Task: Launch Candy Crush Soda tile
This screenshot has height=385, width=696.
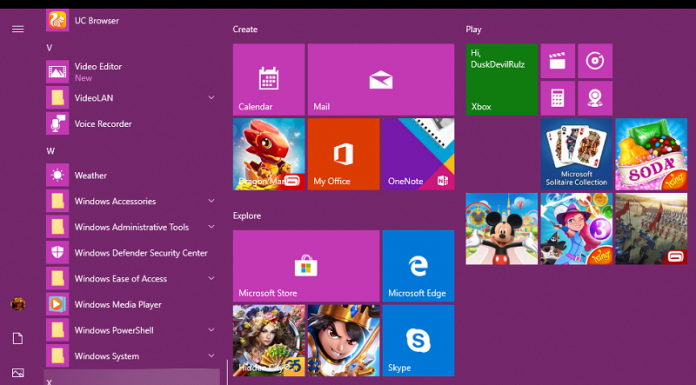Action: pos(651,154)
